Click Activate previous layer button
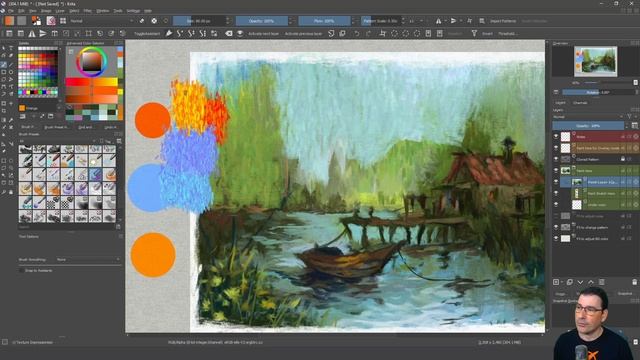 click(x=303, y=34)
